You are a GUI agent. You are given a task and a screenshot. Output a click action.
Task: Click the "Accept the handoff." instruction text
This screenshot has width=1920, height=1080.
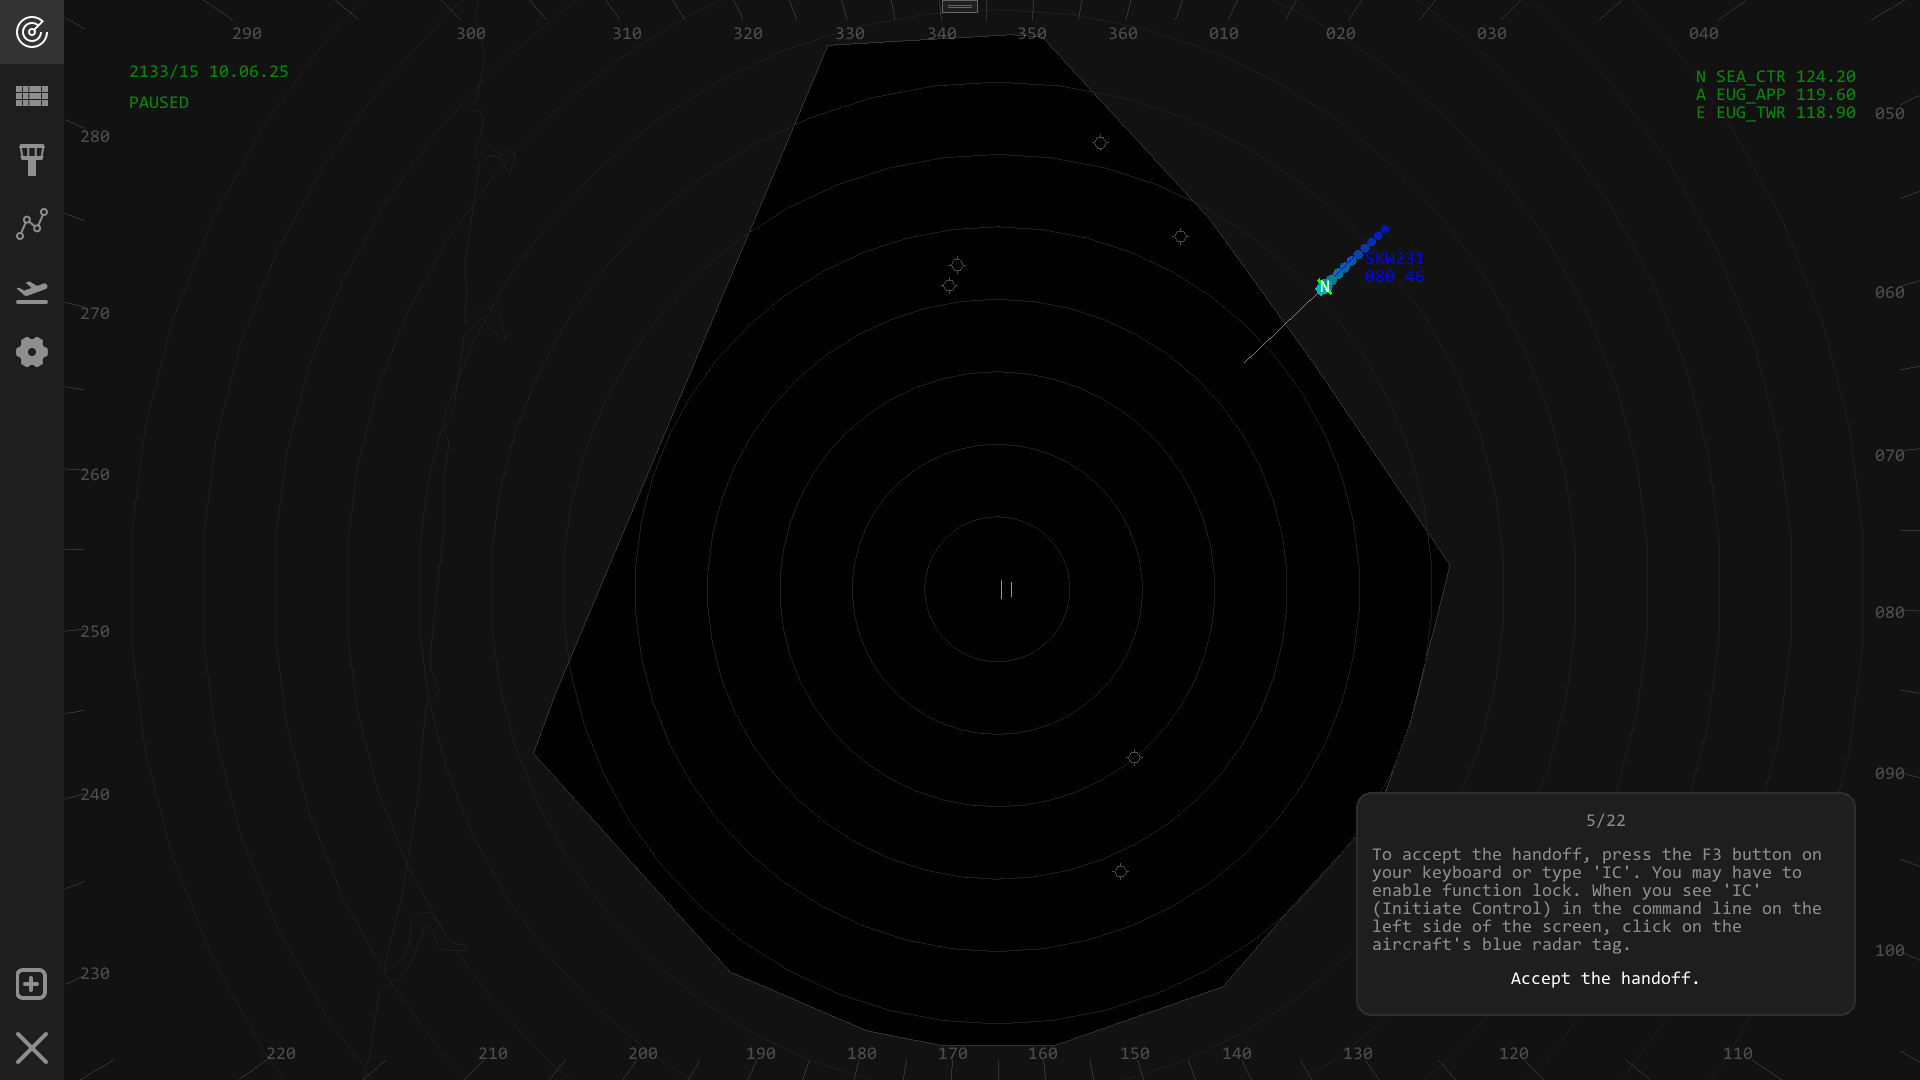pyautogui.click(x=1605, y=979)
